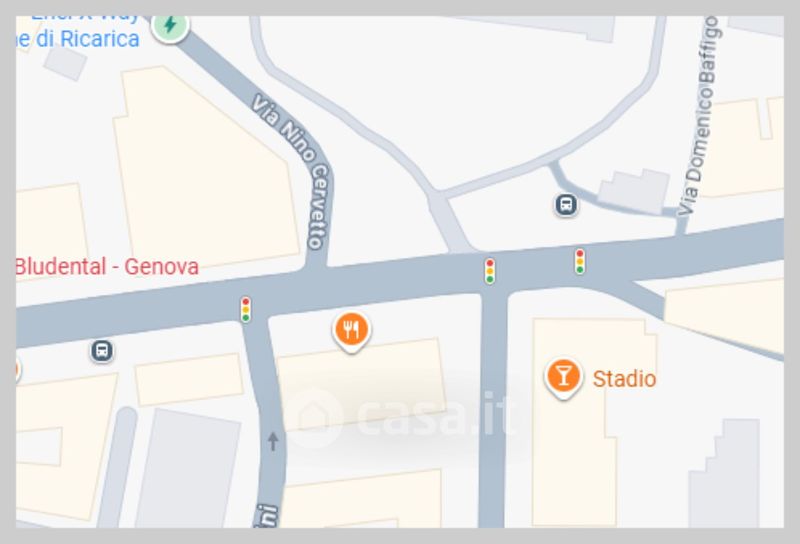Click the Stadio text label
Image resolution: width=800 pixels, height=544 pixels.
(x=624, y=379)
